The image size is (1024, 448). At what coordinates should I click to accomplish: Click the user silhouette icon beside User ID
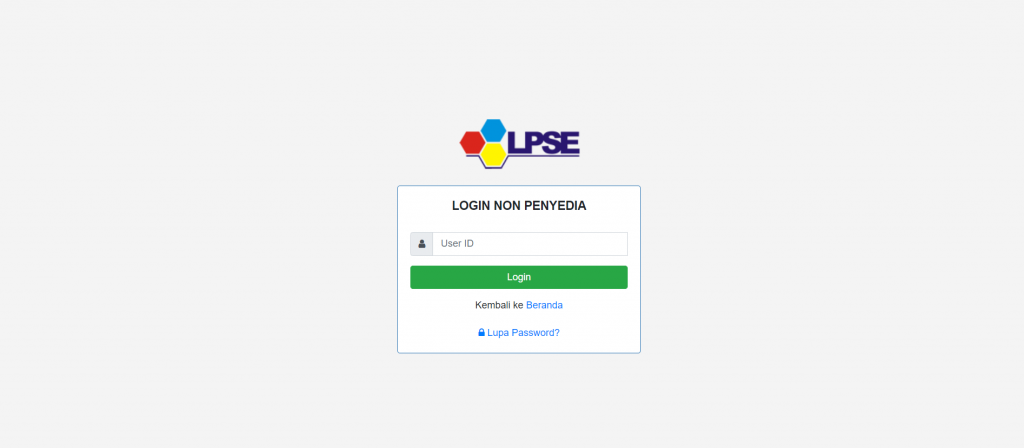point(422,244)
